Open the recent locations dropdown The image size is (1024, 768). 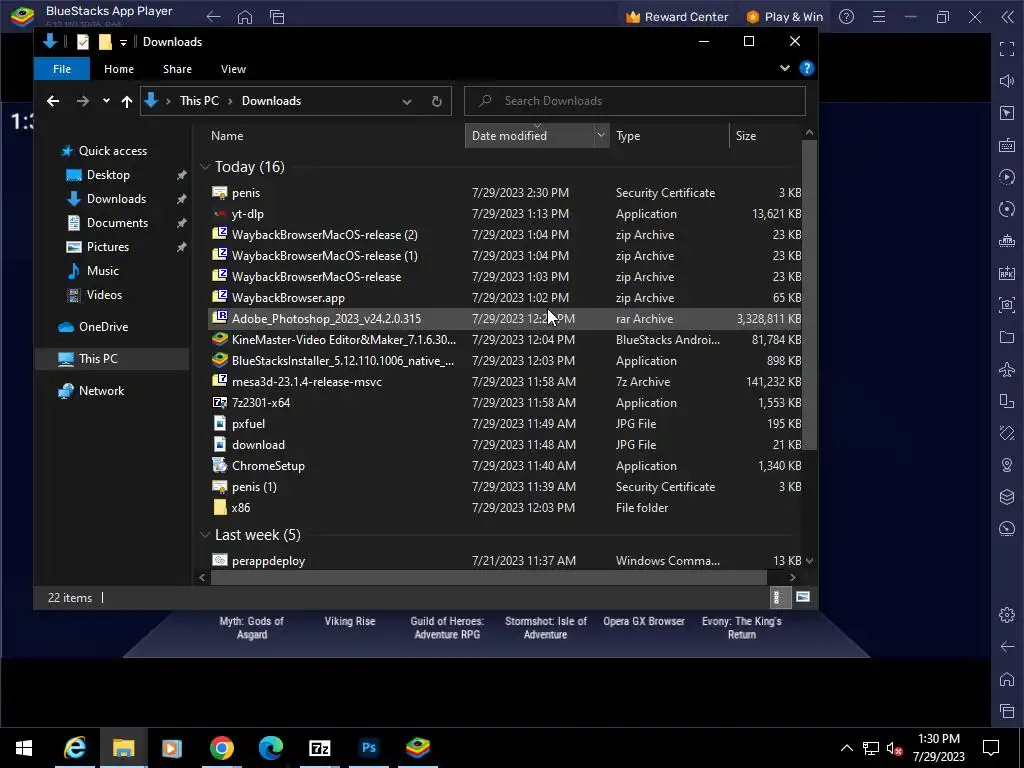coord(106,101)
